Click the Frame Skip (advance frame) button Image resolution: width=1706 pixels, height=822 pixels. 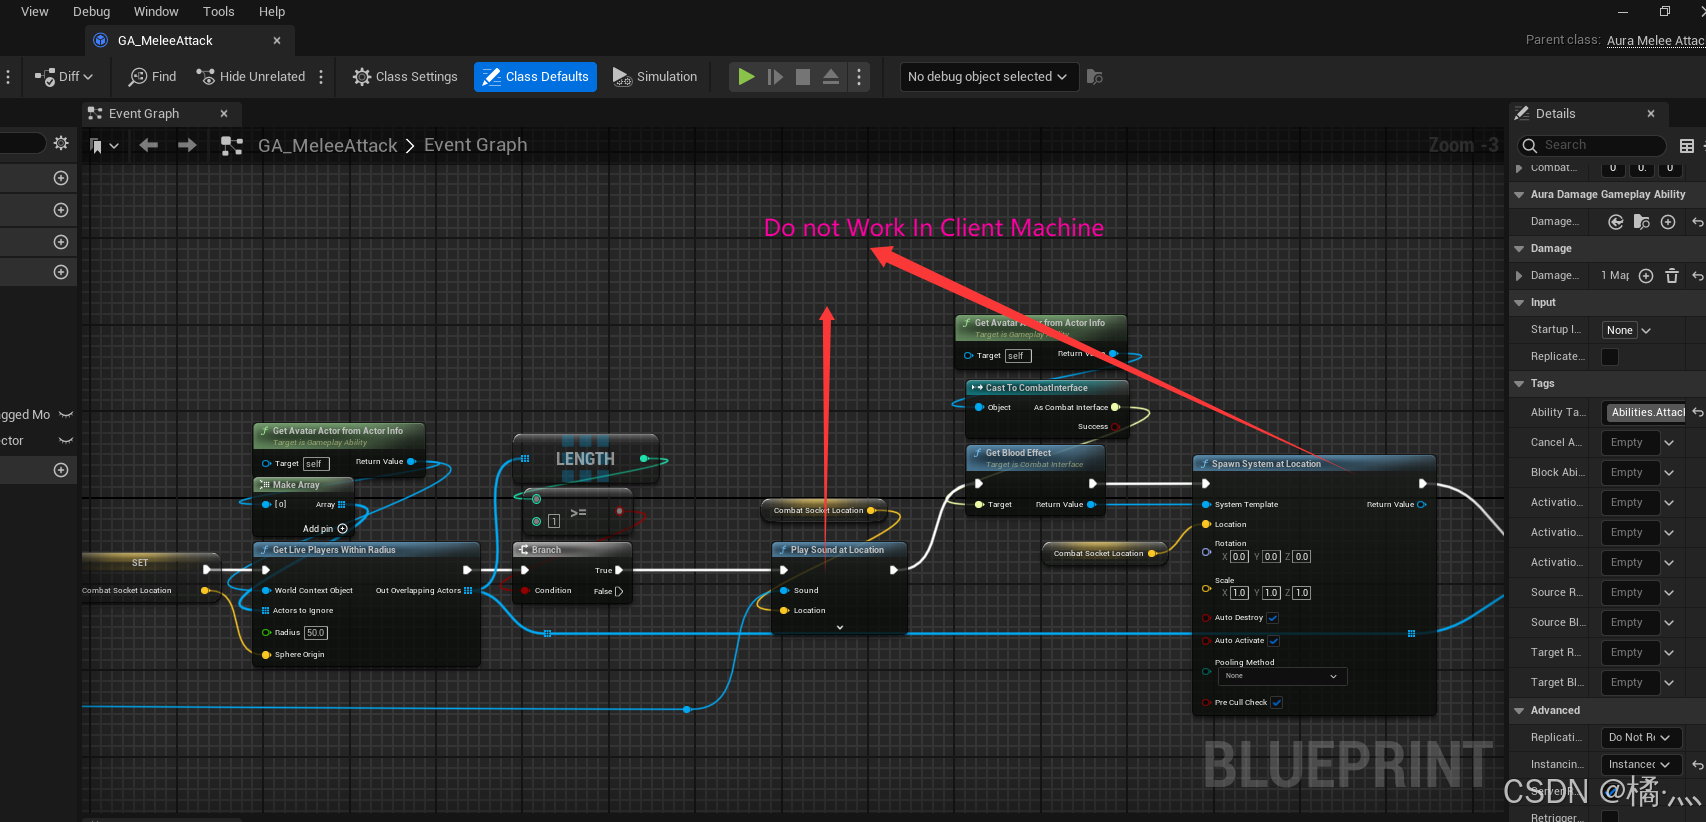click(775, 77)
